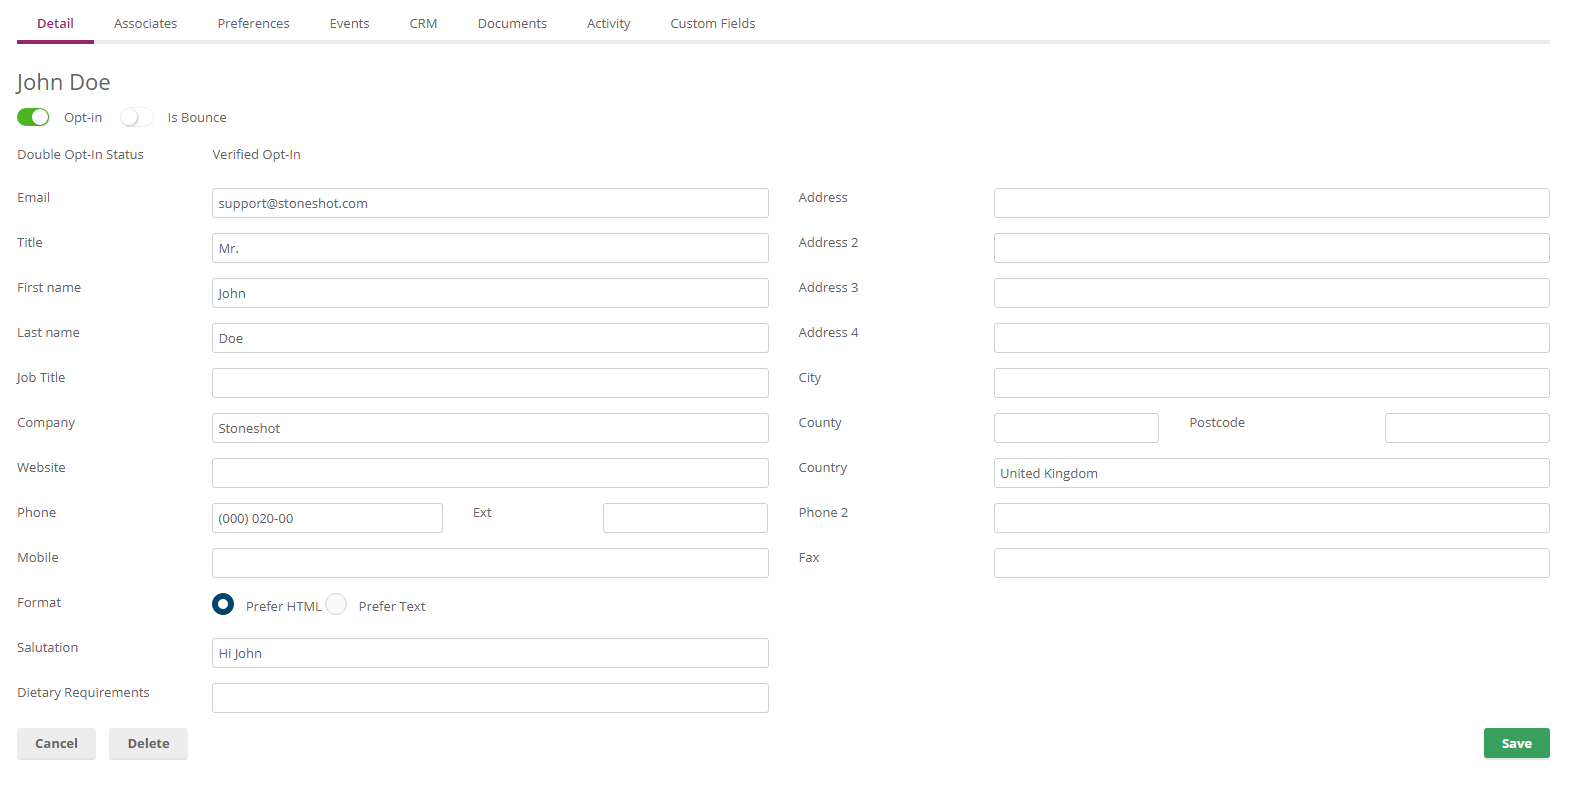Focus the First name field
The image size is (1569, 785).
490,293
